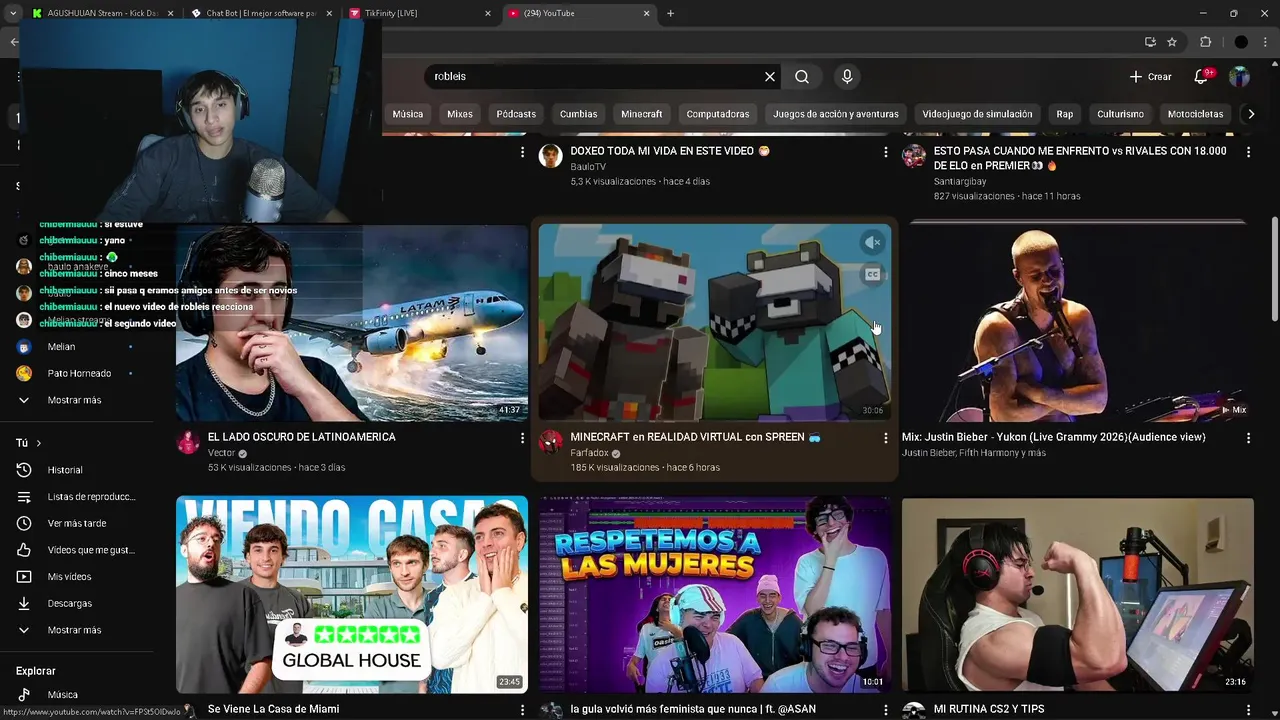Expand subscriptions with Mostrar más
The width and height of the screenshot is (1280, 720).
(x=74, y=400)
